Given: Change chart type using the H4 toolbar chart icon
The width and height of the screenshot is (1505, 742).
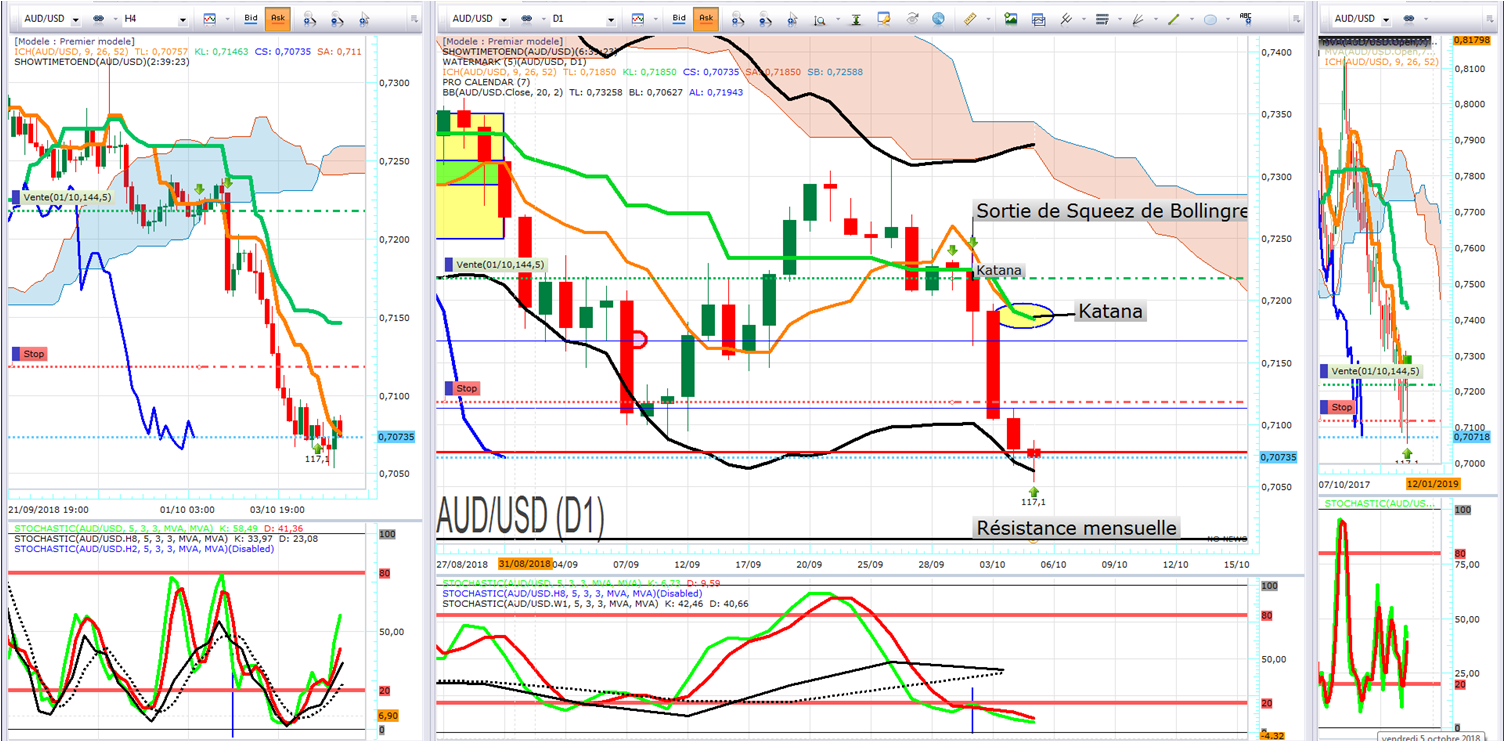Looking at the screenshot, I should coord(210,19).
